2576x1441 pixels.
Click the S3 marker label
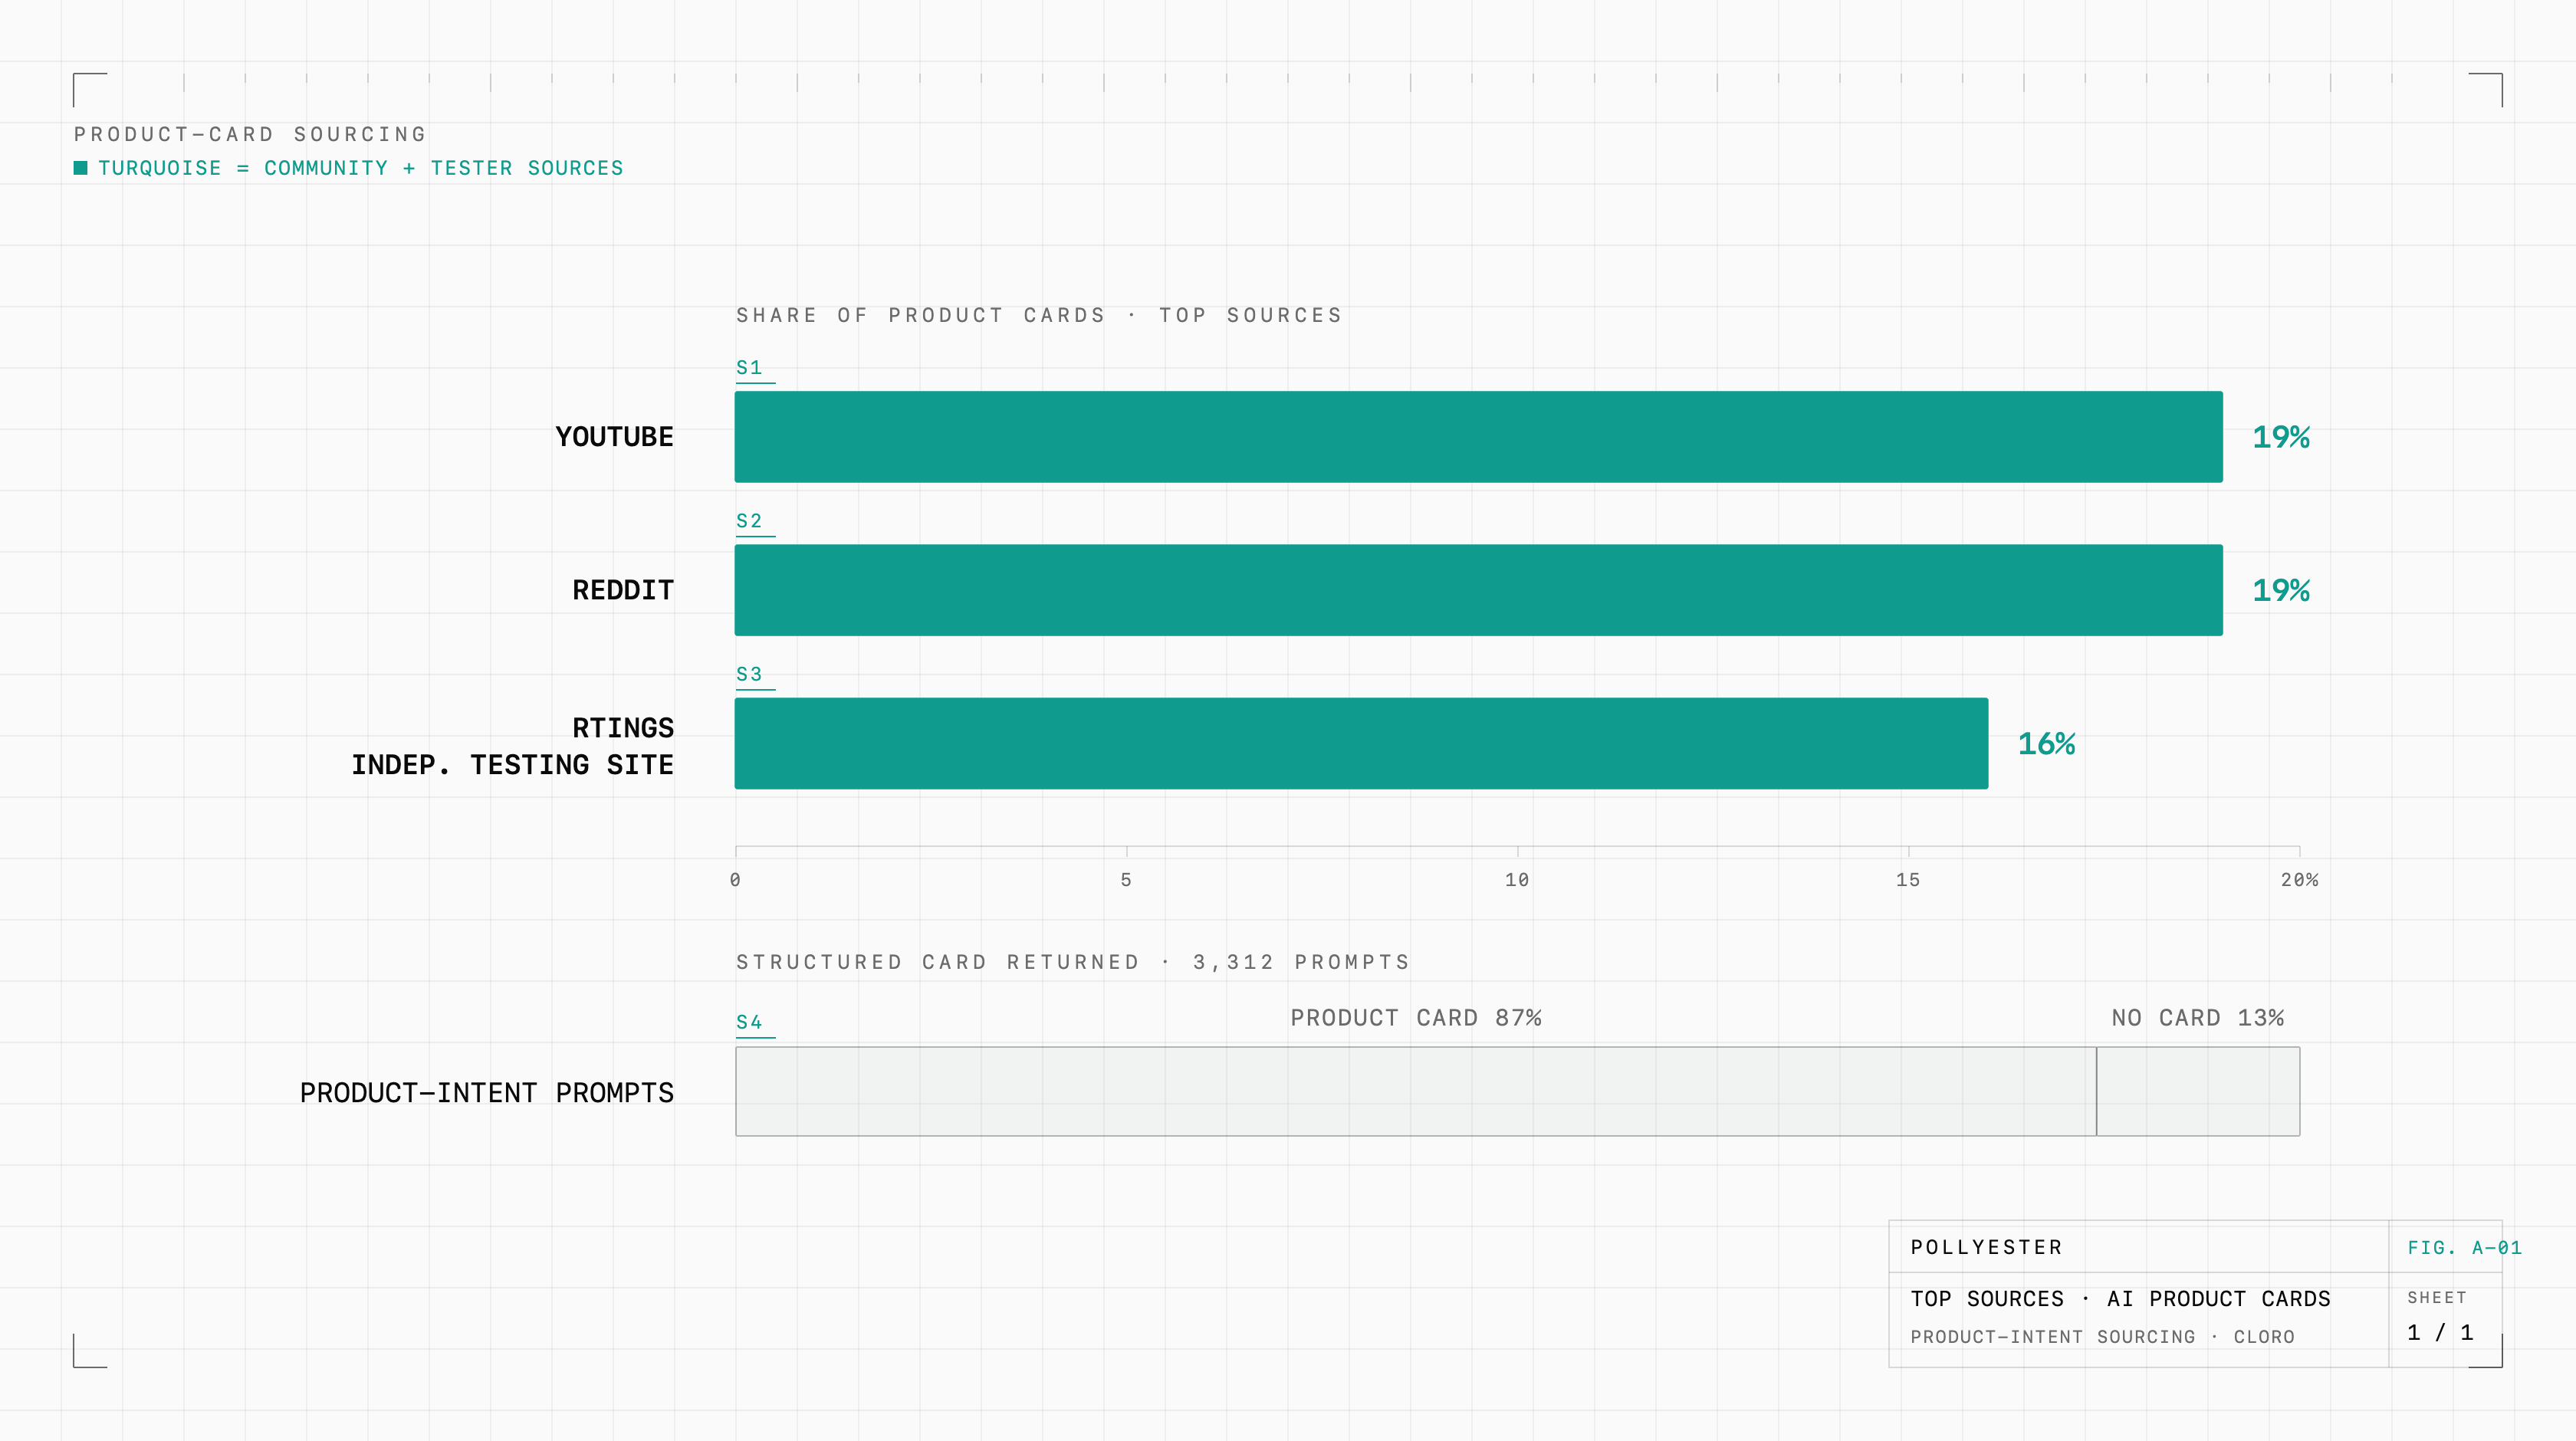(x=749, y=674)
